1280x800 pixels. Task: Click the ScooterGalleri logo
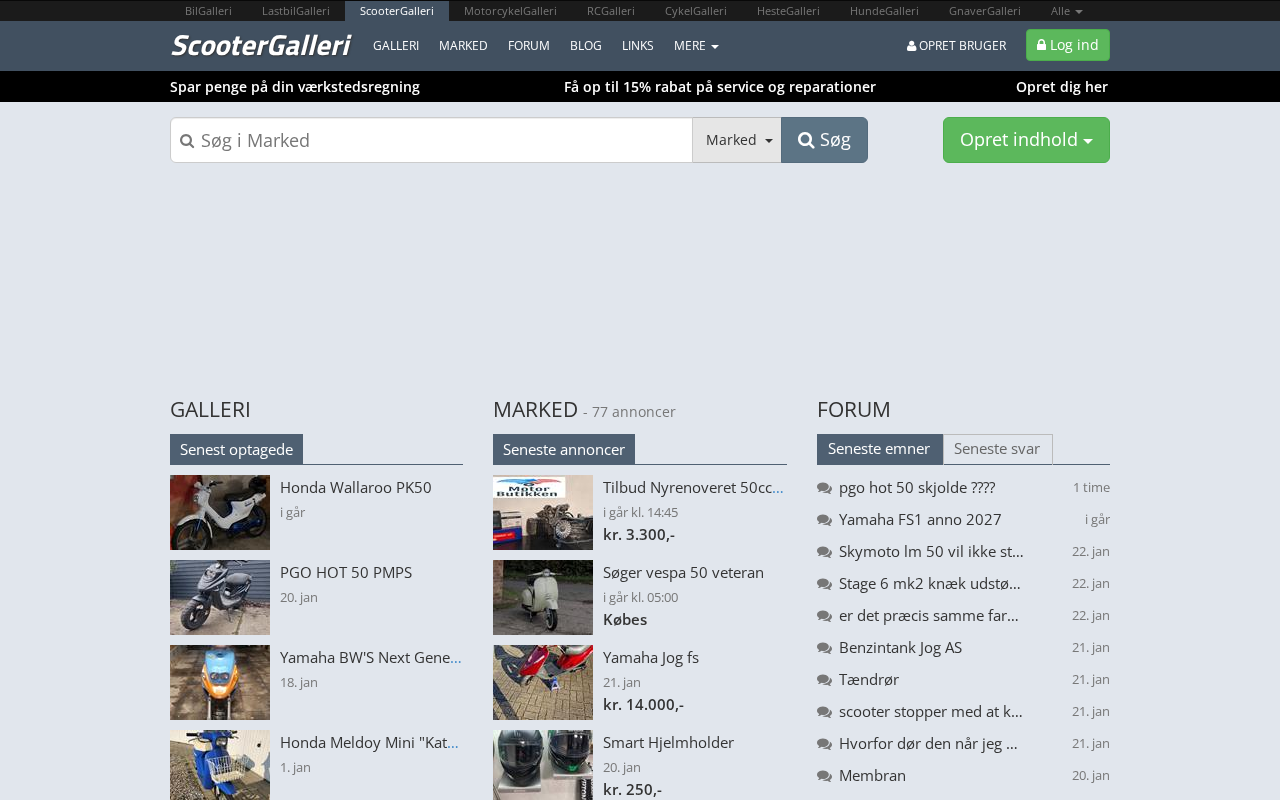(x=260, y=46)
